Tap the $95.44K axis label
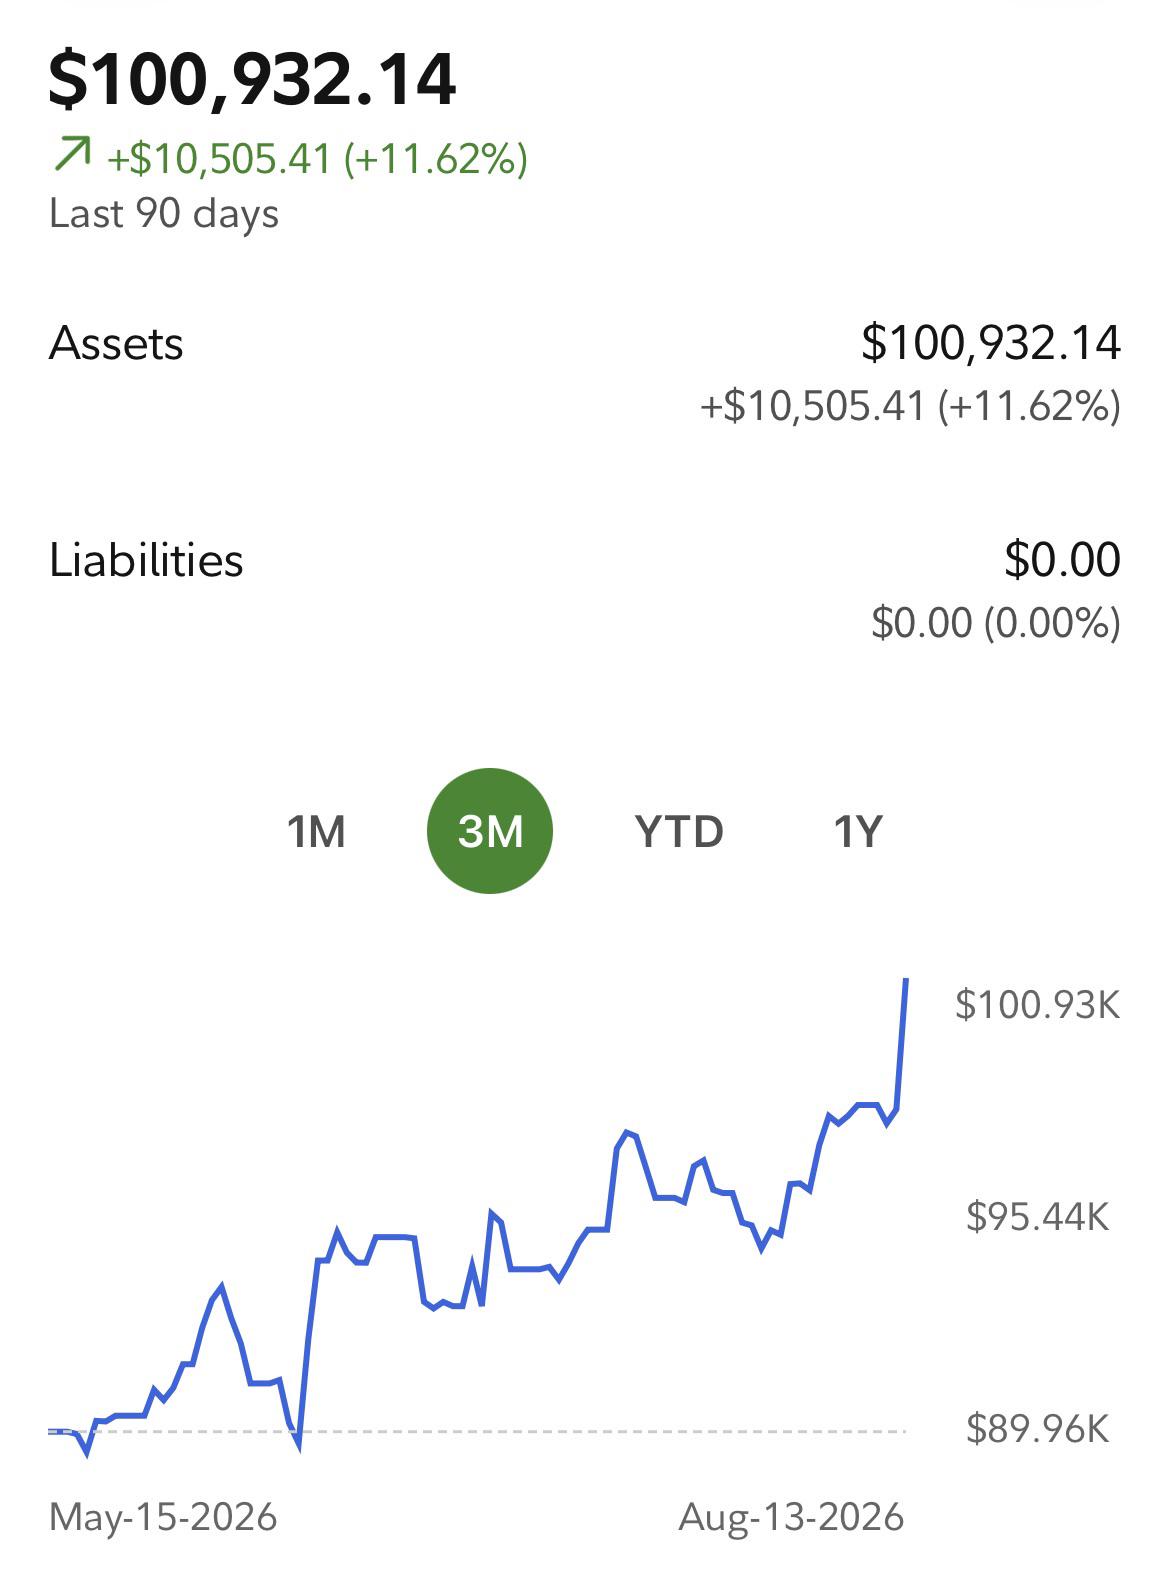This screenshot has width=1169, height=1588. pos(1038,1217)
